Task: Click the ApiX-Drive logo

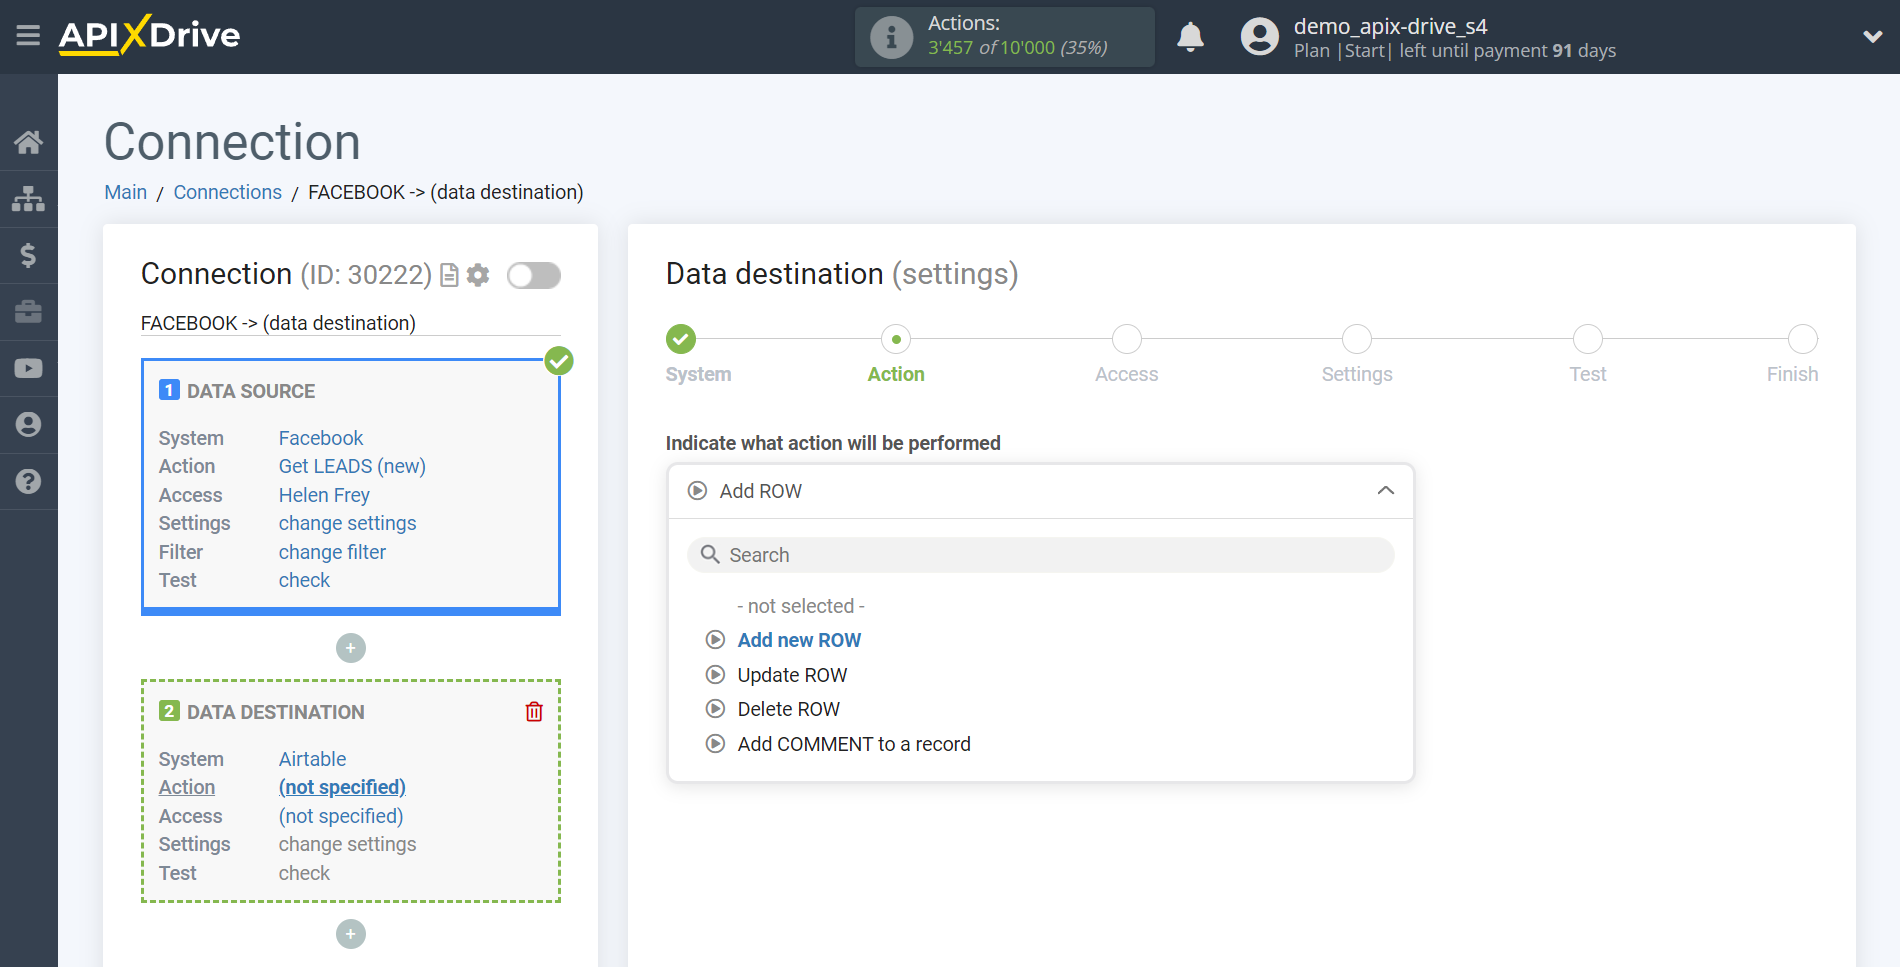Action: (149, 35)
